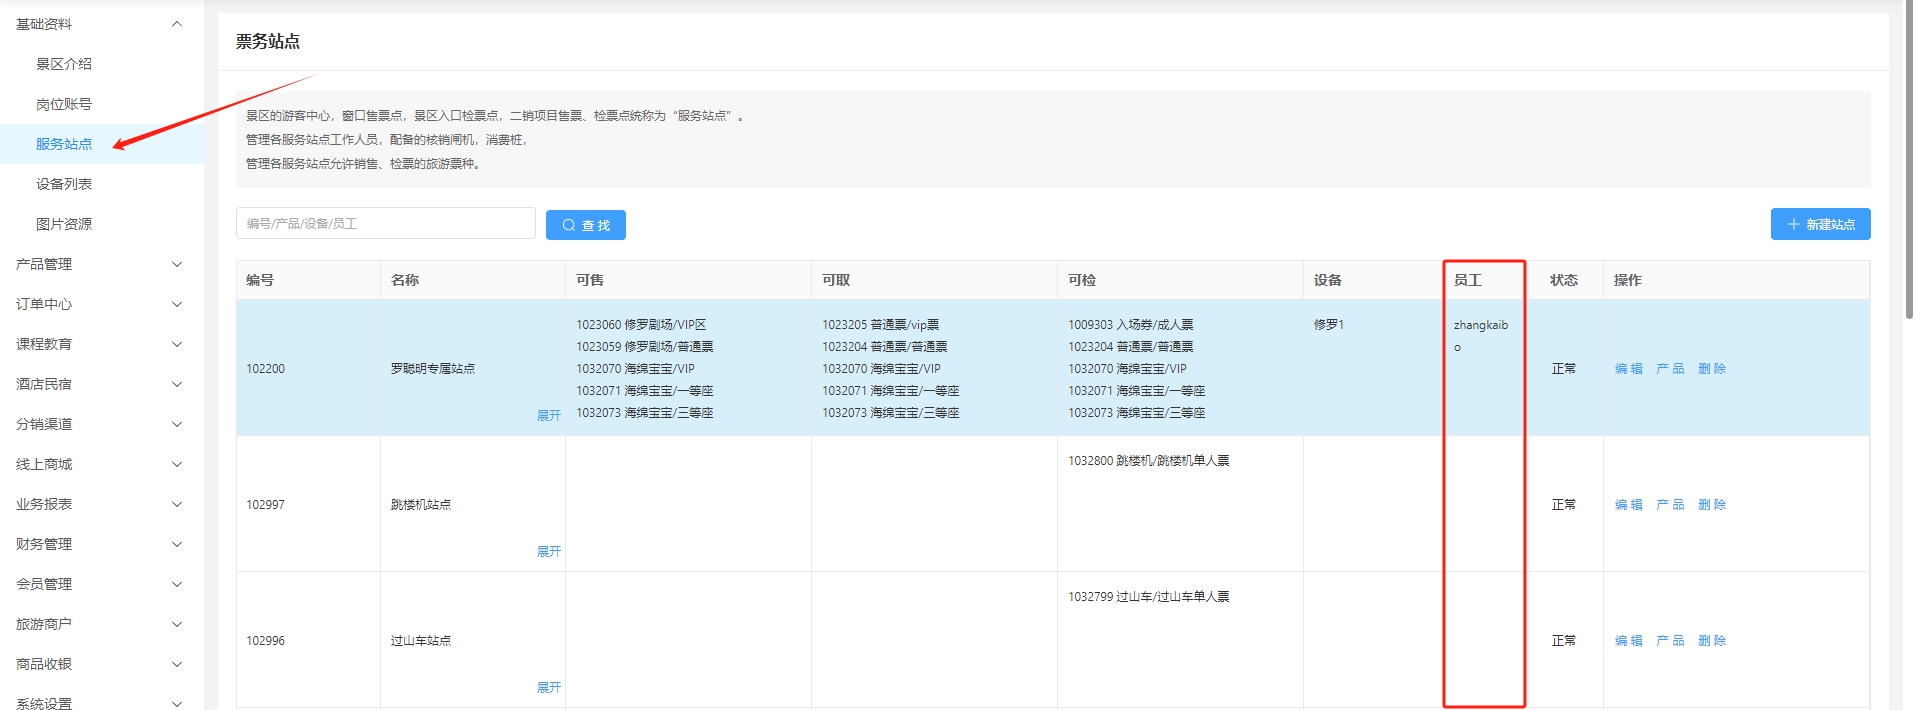The width and height of the screenshot is (1916, 710).
Task: Collapse the 基础资料 menu section
Action: coord(100,24)
